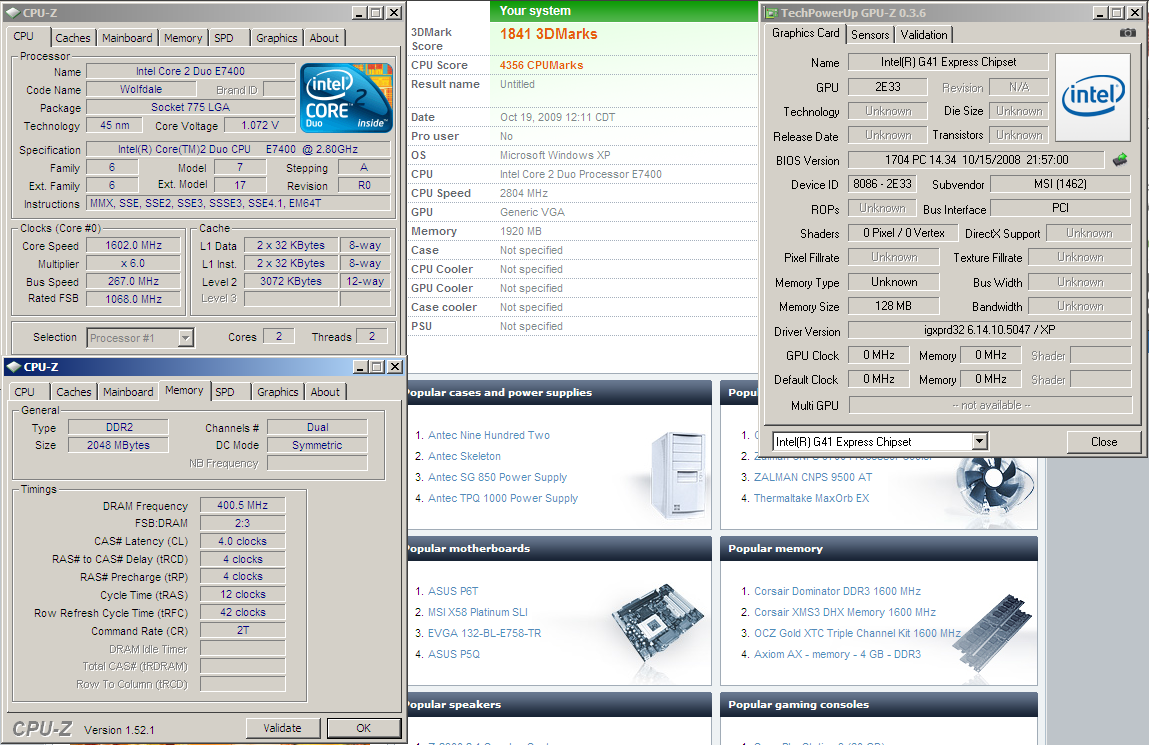Click the memory Type DDR2 value
1149x745 pixels.
pos(119,427)
